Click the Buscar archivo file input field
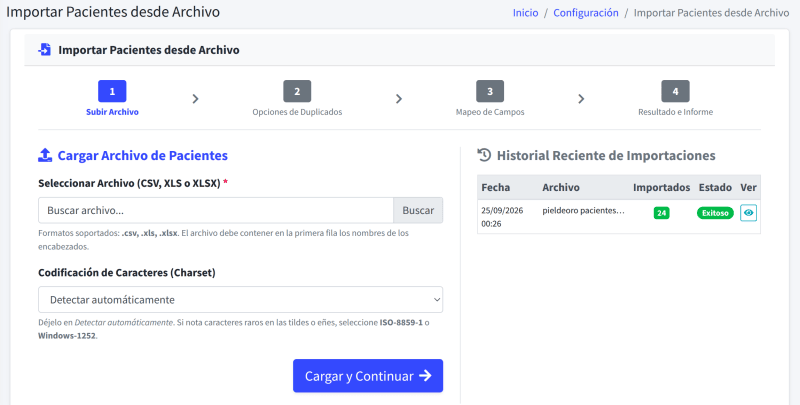The width and height of the screenshot is (800, 405). 216,210
